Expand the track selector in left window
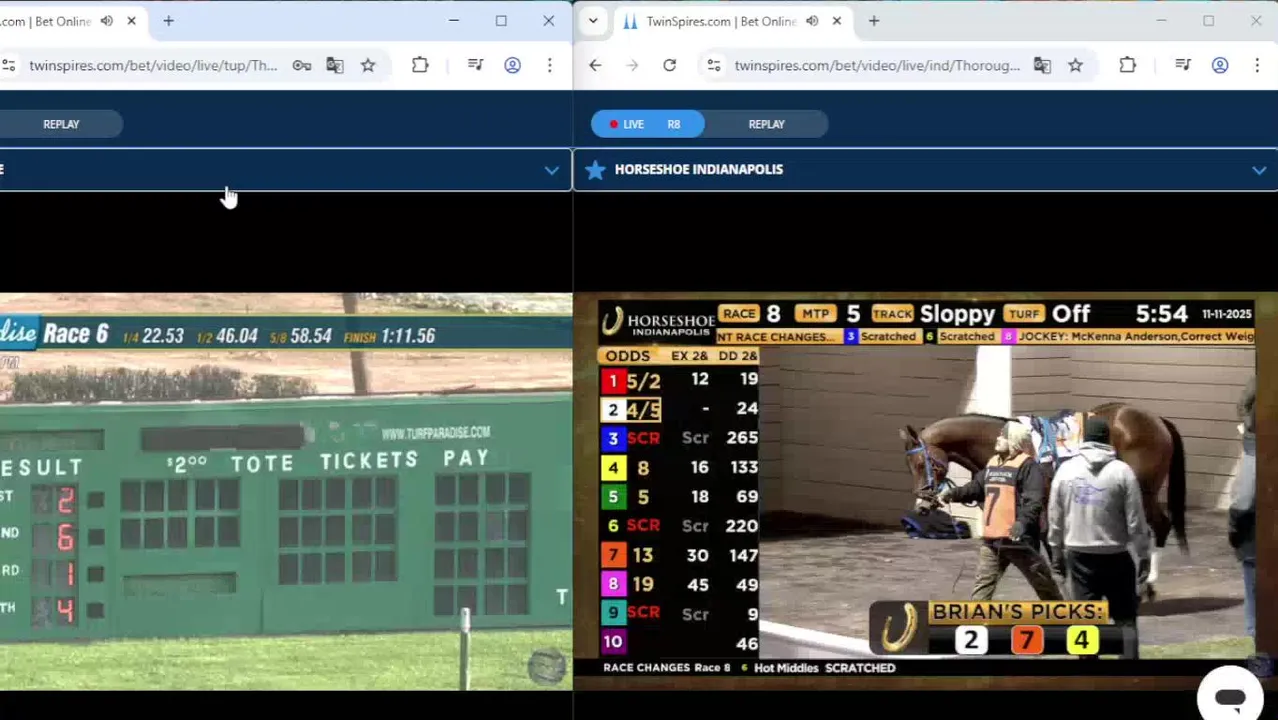 [551, 170]
